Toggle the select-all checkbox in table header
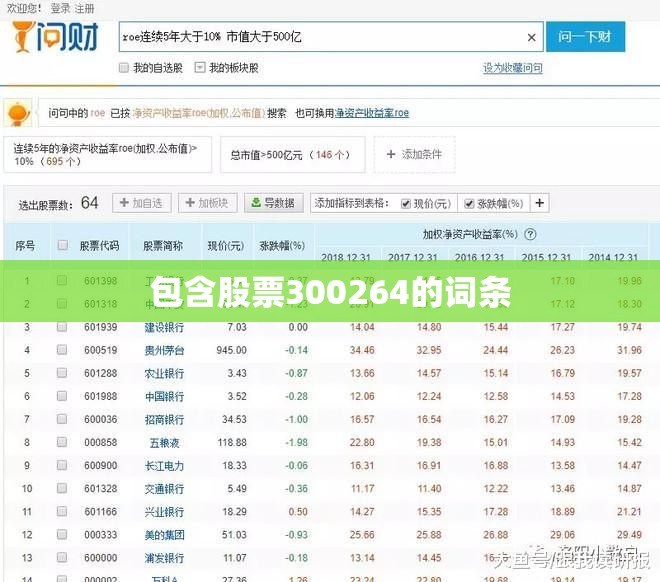This screenshot has height=582, width=660. click(63, 245)
